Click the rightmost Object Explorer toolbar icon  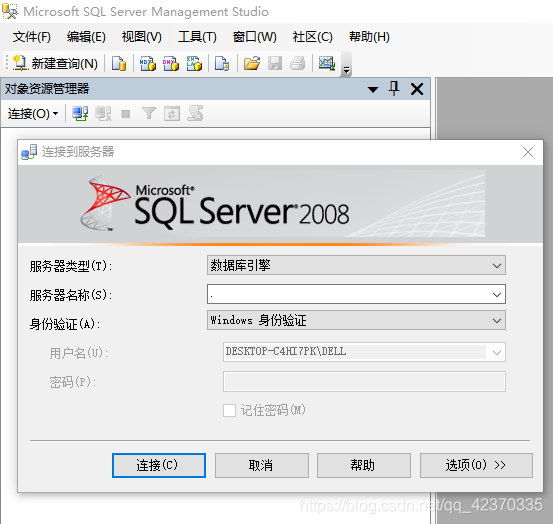[195, 113]
